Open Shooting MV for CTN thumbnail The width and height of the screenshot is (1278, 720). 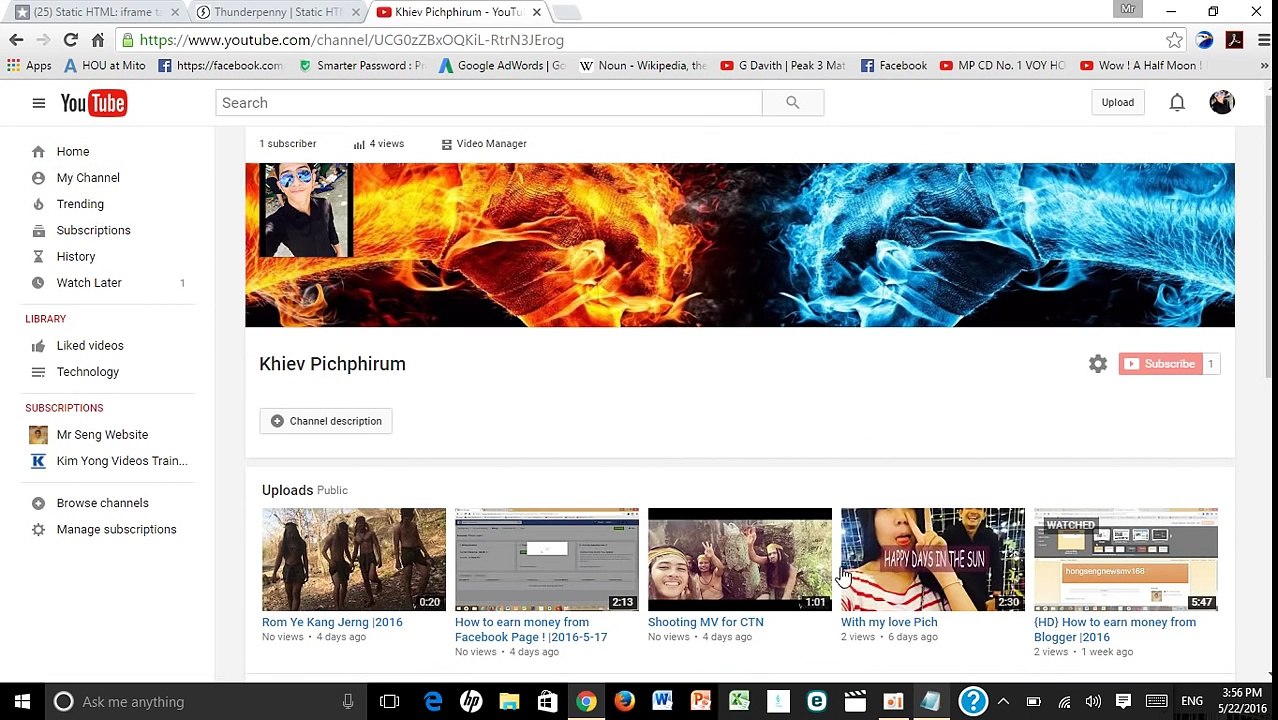tap(740, 559)
